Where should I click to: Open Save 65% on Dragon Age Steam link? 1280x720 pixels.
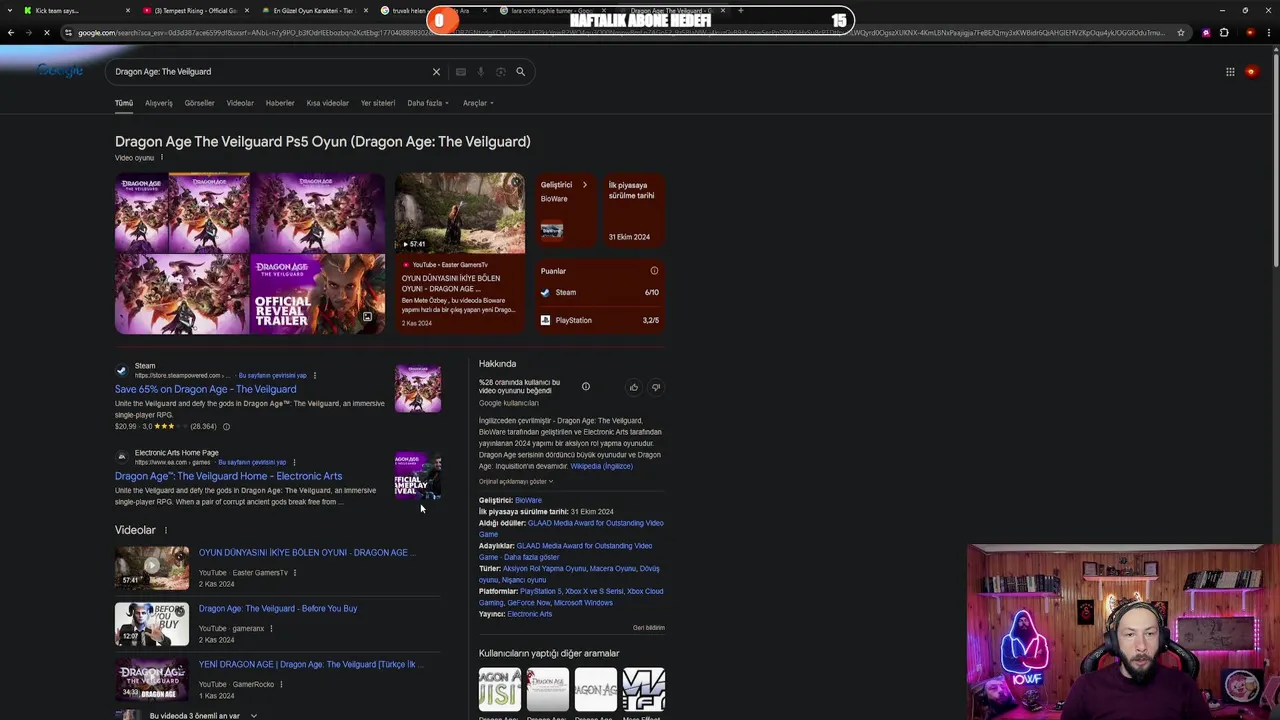coord(205,389)
